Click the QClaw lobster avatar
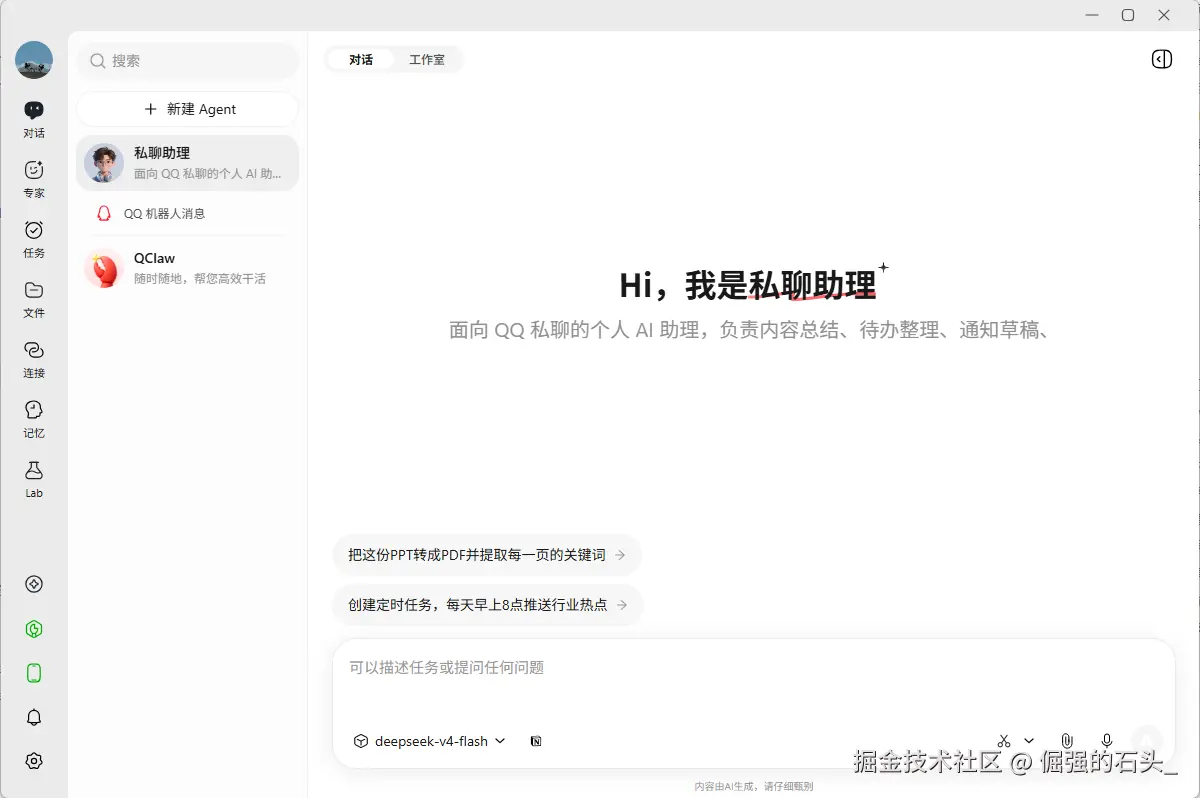Image resolution: width=1200 pixels, height=798 pixels. tap(104, 268)
